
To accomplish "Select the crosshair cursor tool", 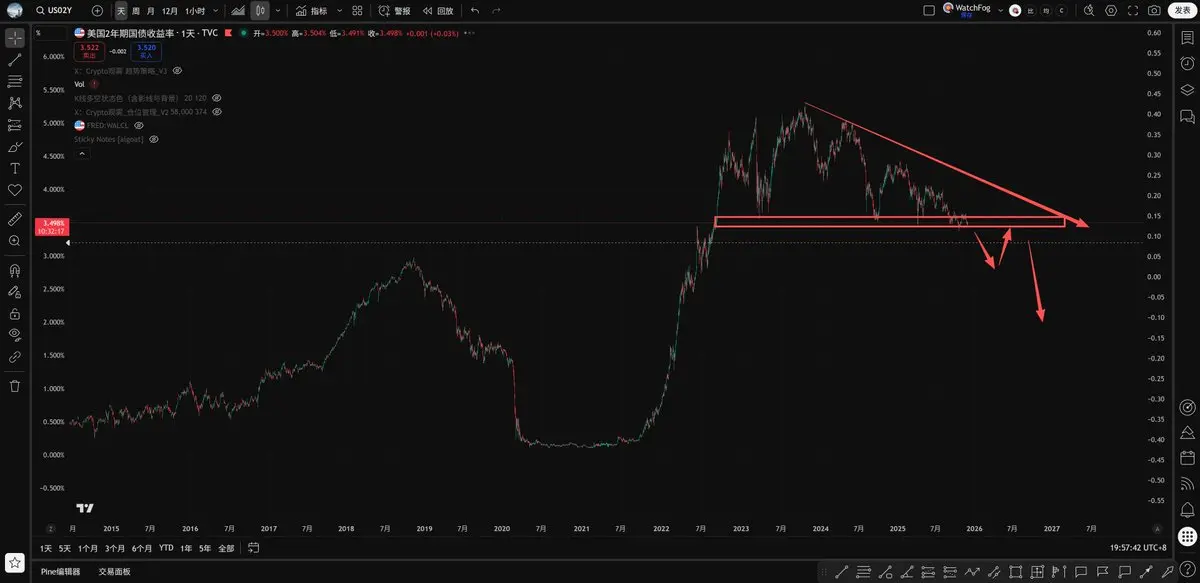I will click(15, 38).
